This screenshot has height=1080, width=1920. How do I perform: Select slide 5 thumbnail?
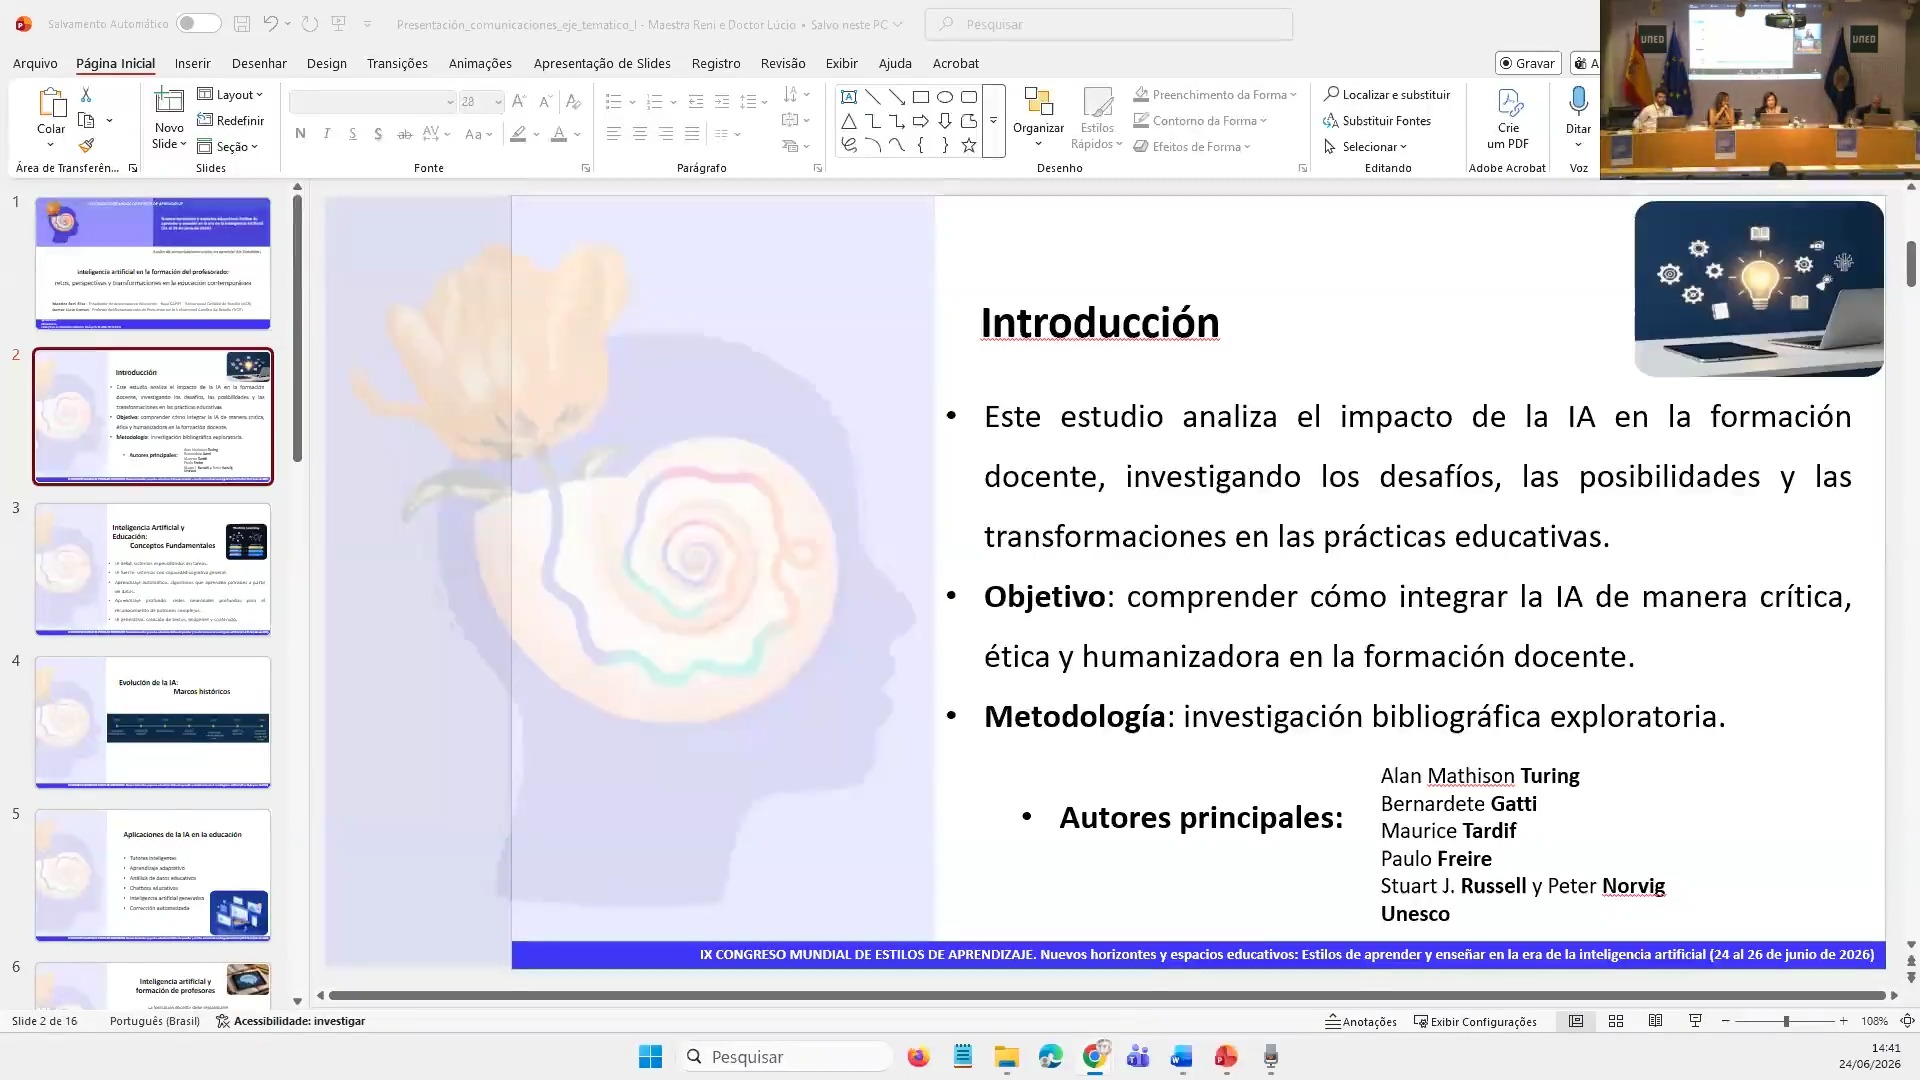click(x=153, y=875)
